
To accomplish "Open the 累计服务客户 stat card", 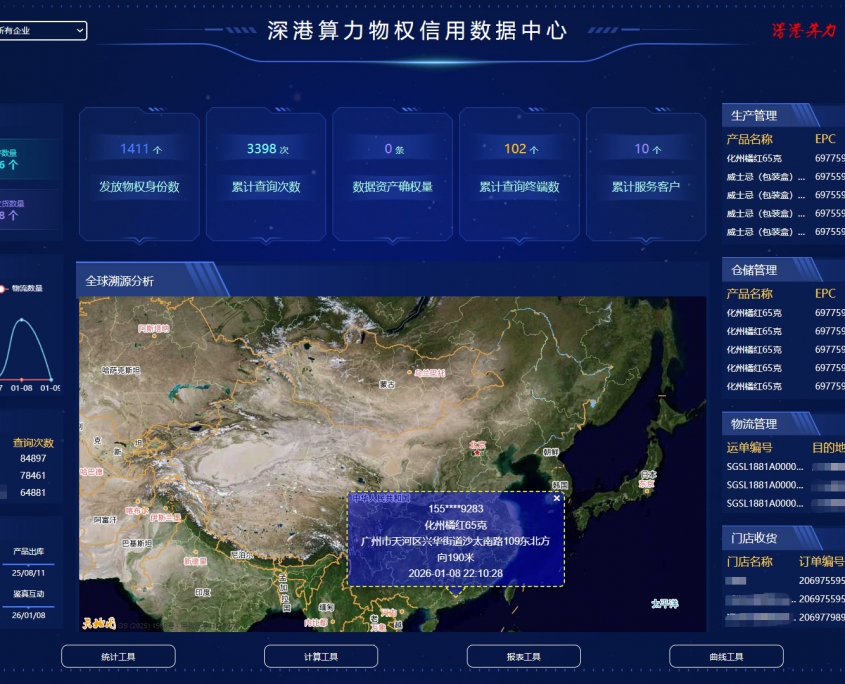I will point(646,174).
